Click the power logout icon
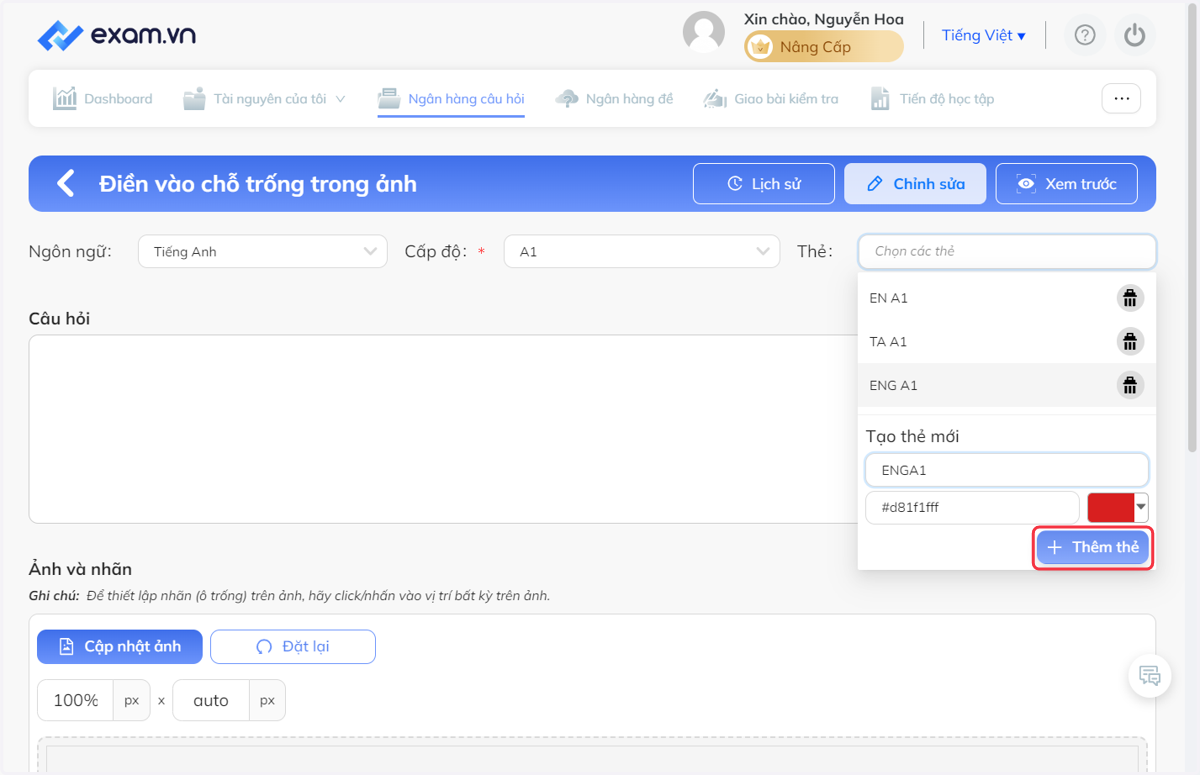This screenshot has width=1200, height=775. (1134, 36)
